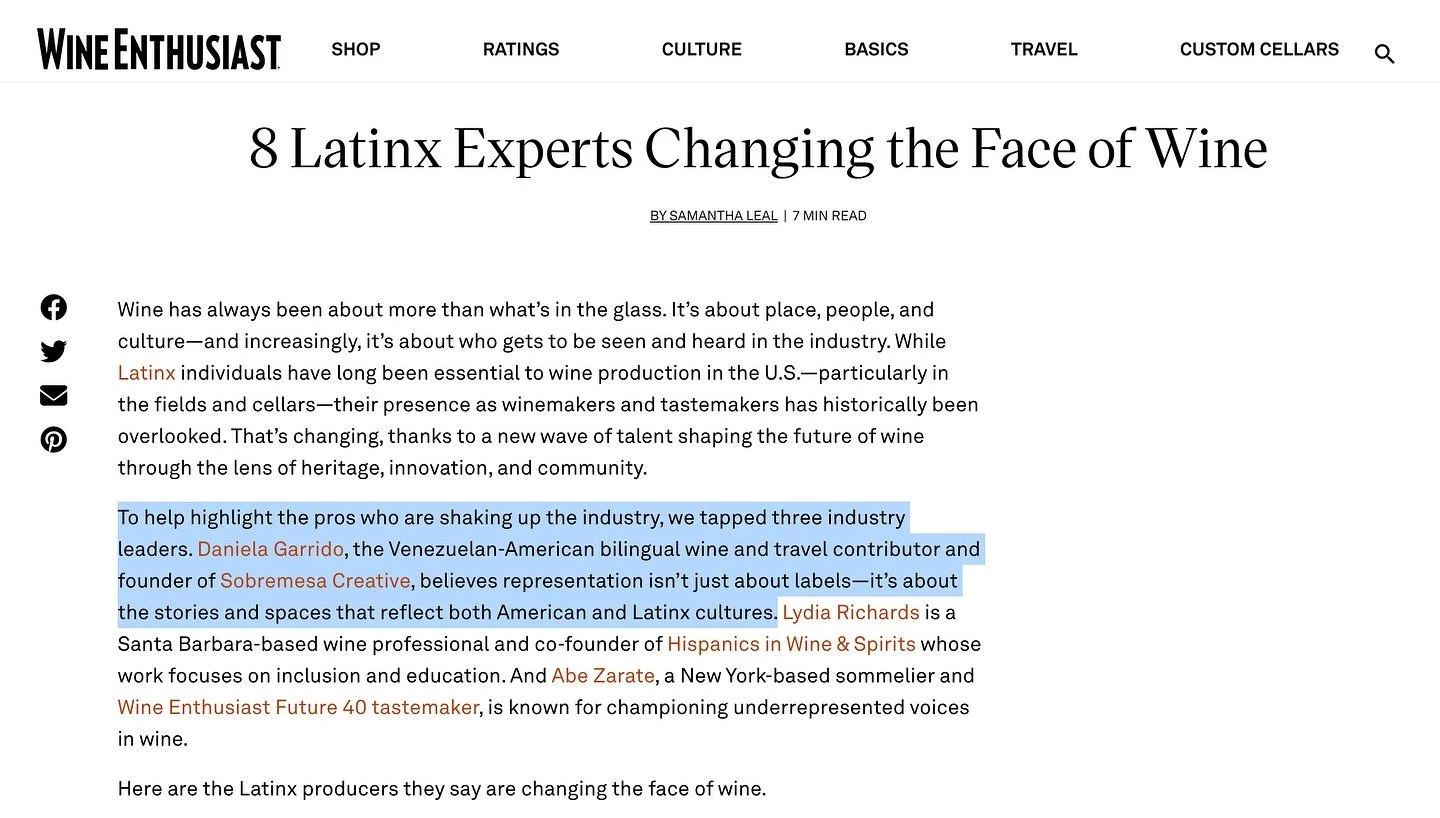Share article via Facebook icon

click(54, 307)
